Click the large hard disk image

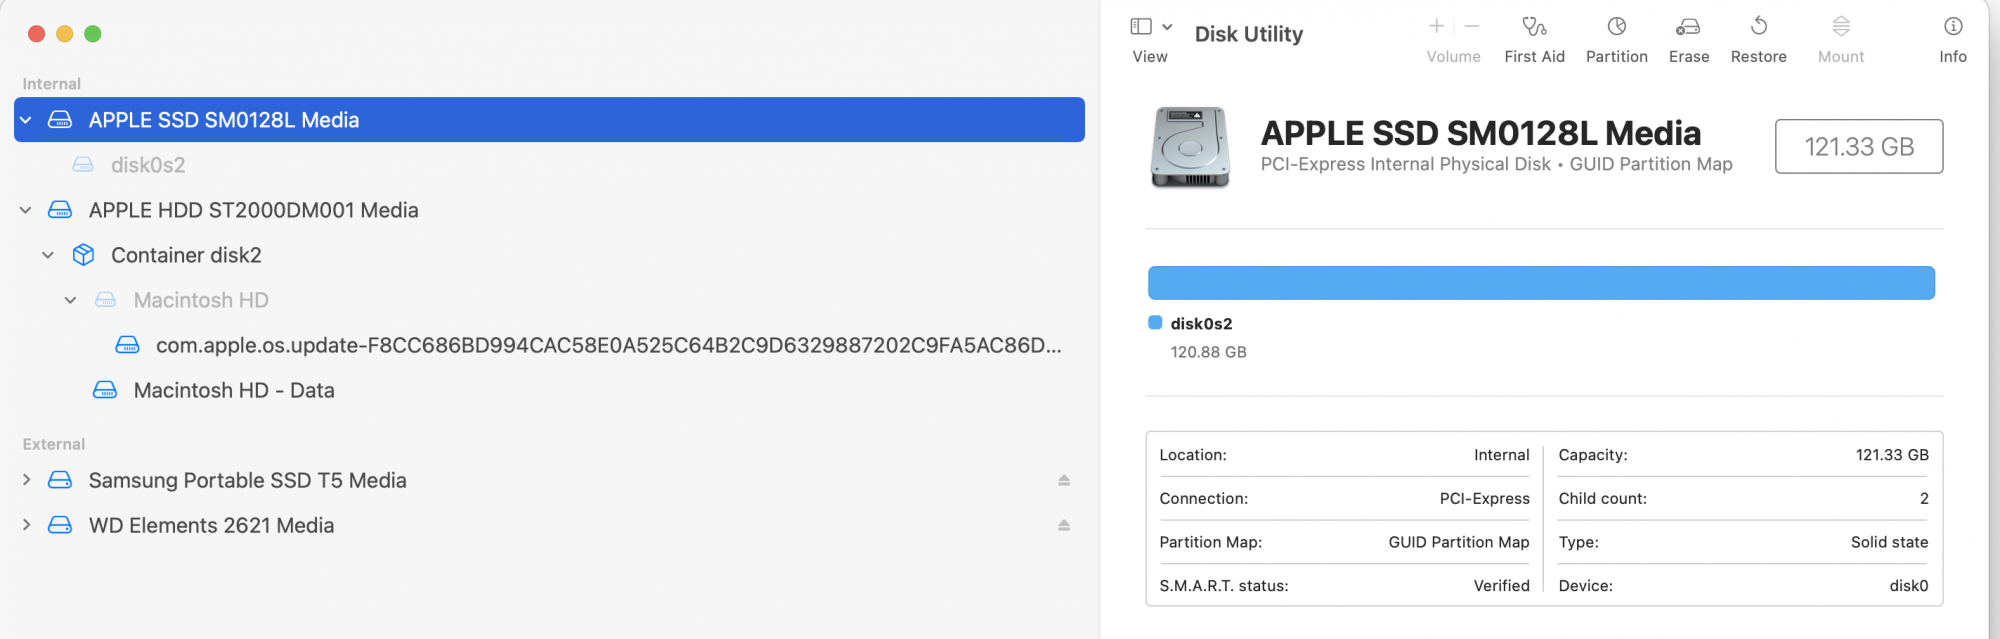[x=1190, y=148]
